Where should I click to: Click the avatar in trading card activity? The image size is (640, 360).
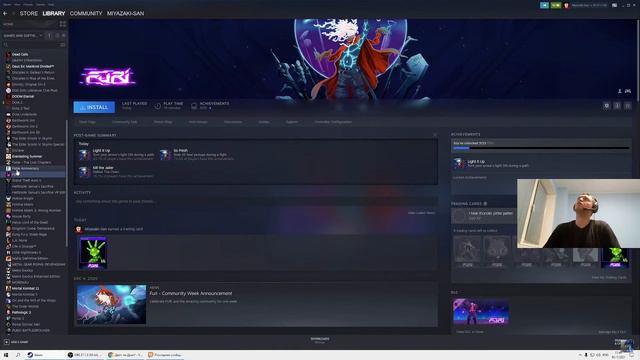point(78,229)
